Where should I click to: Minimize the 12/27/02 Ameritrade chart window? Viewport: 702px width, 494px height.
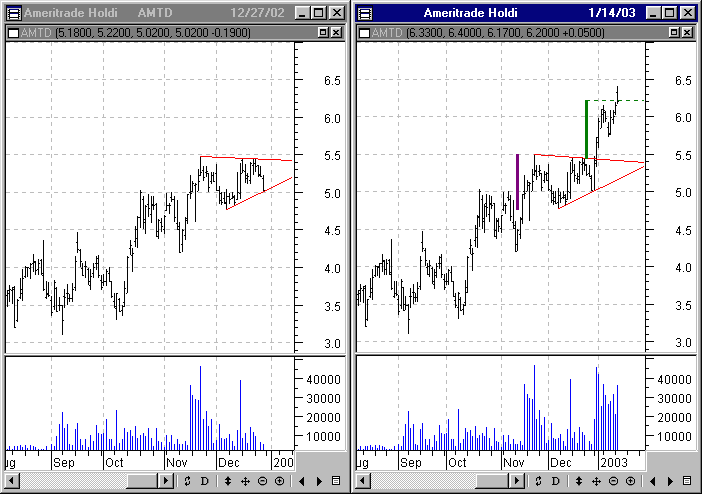pos(302,13)
